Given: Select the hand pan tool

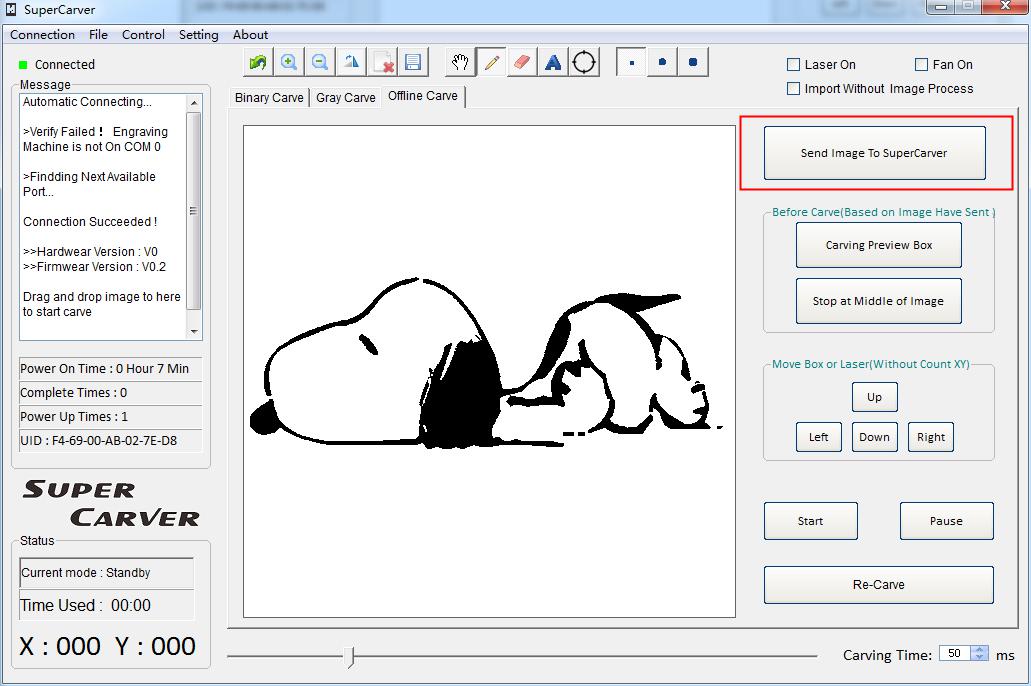Looking at the screenshot, I should coord(460,62).
